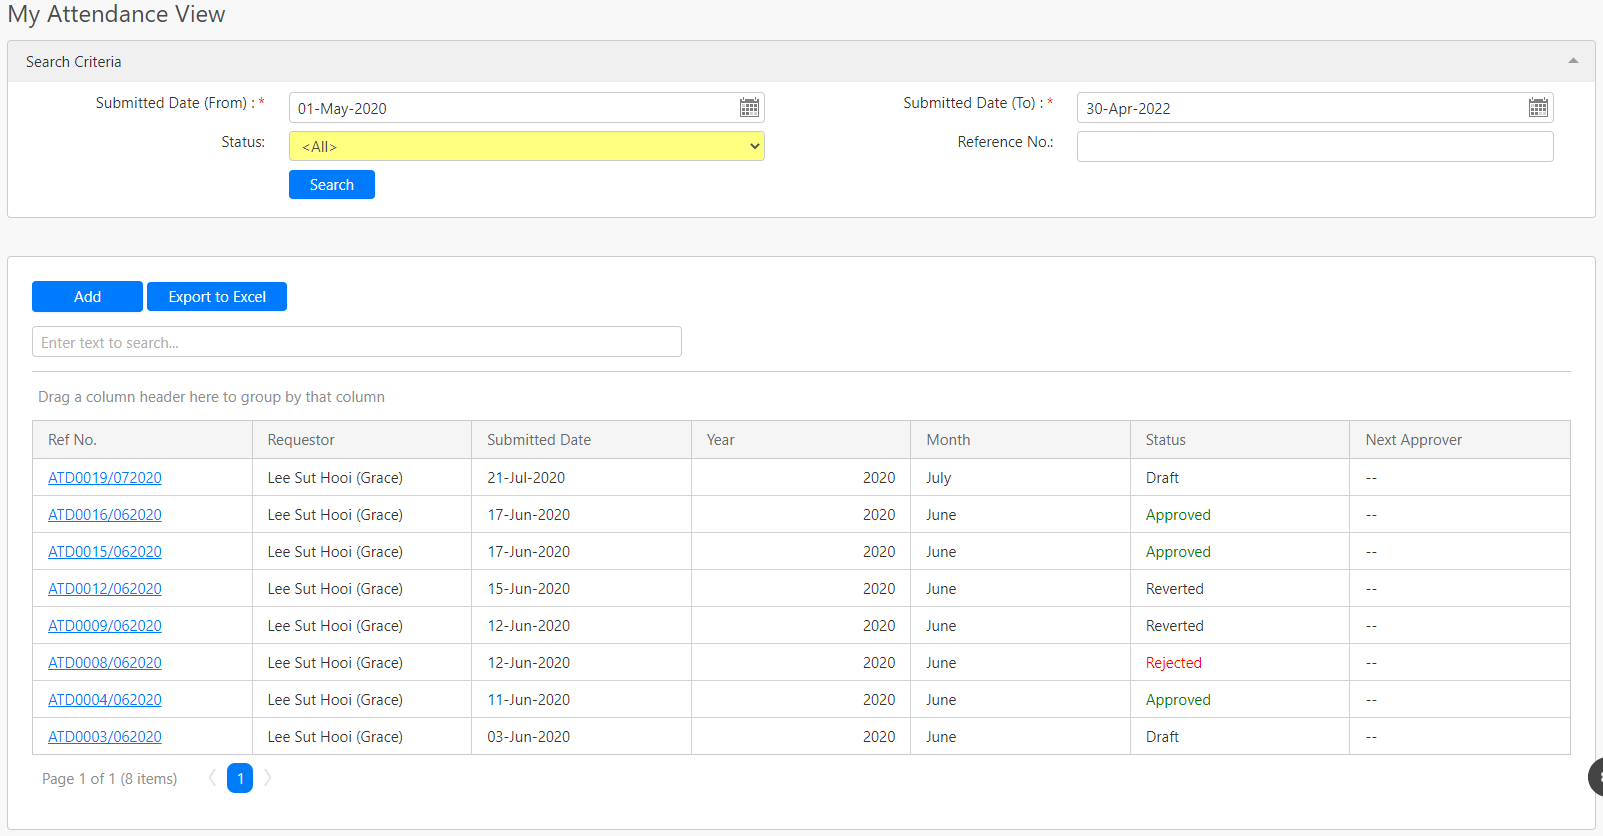Sort by the Month column header

tap(1020, 440)
